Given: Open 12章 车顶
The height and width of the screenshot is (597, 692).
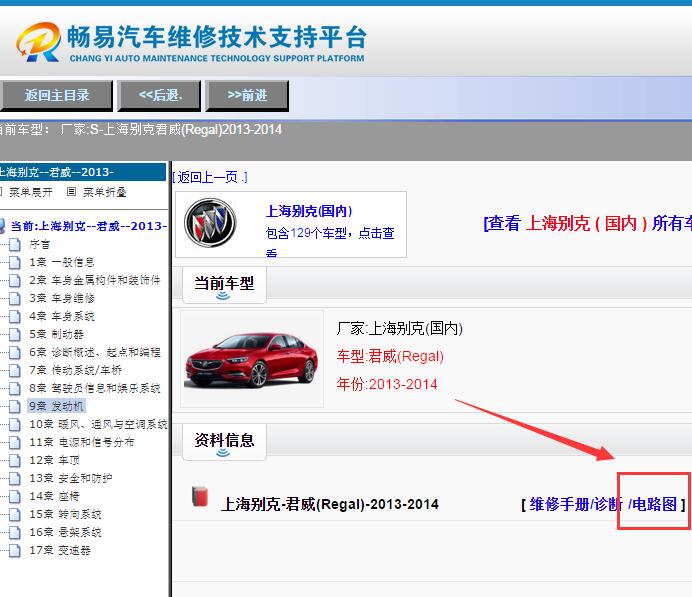Looking at the screenshot, I should coord(54,460).
